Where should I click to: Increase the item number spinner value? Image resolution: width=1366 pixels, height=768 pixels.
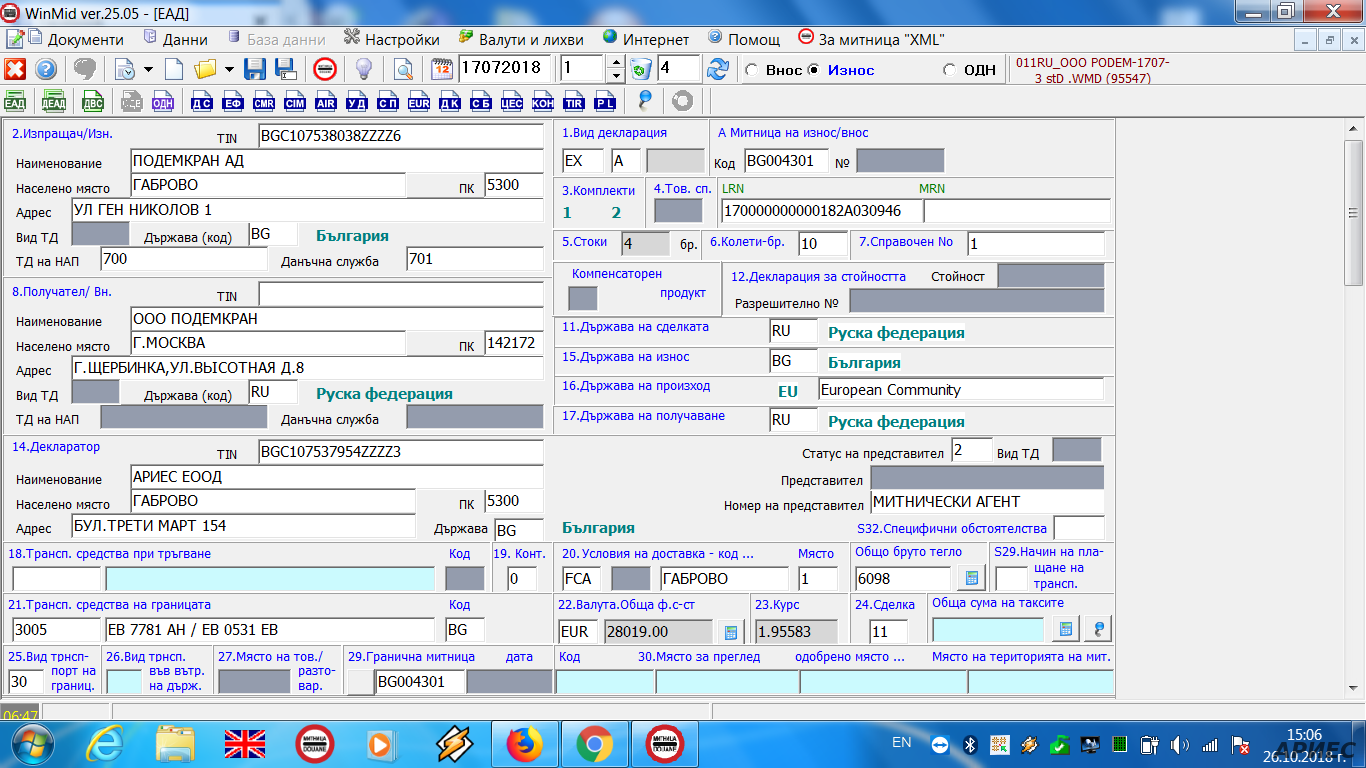616,63
